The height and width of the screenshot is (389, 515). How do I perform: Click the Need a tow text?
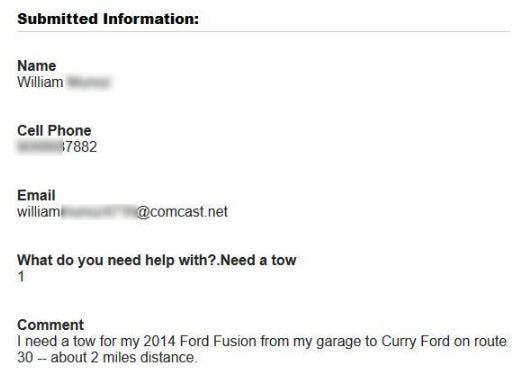click(x=258, y=260)
